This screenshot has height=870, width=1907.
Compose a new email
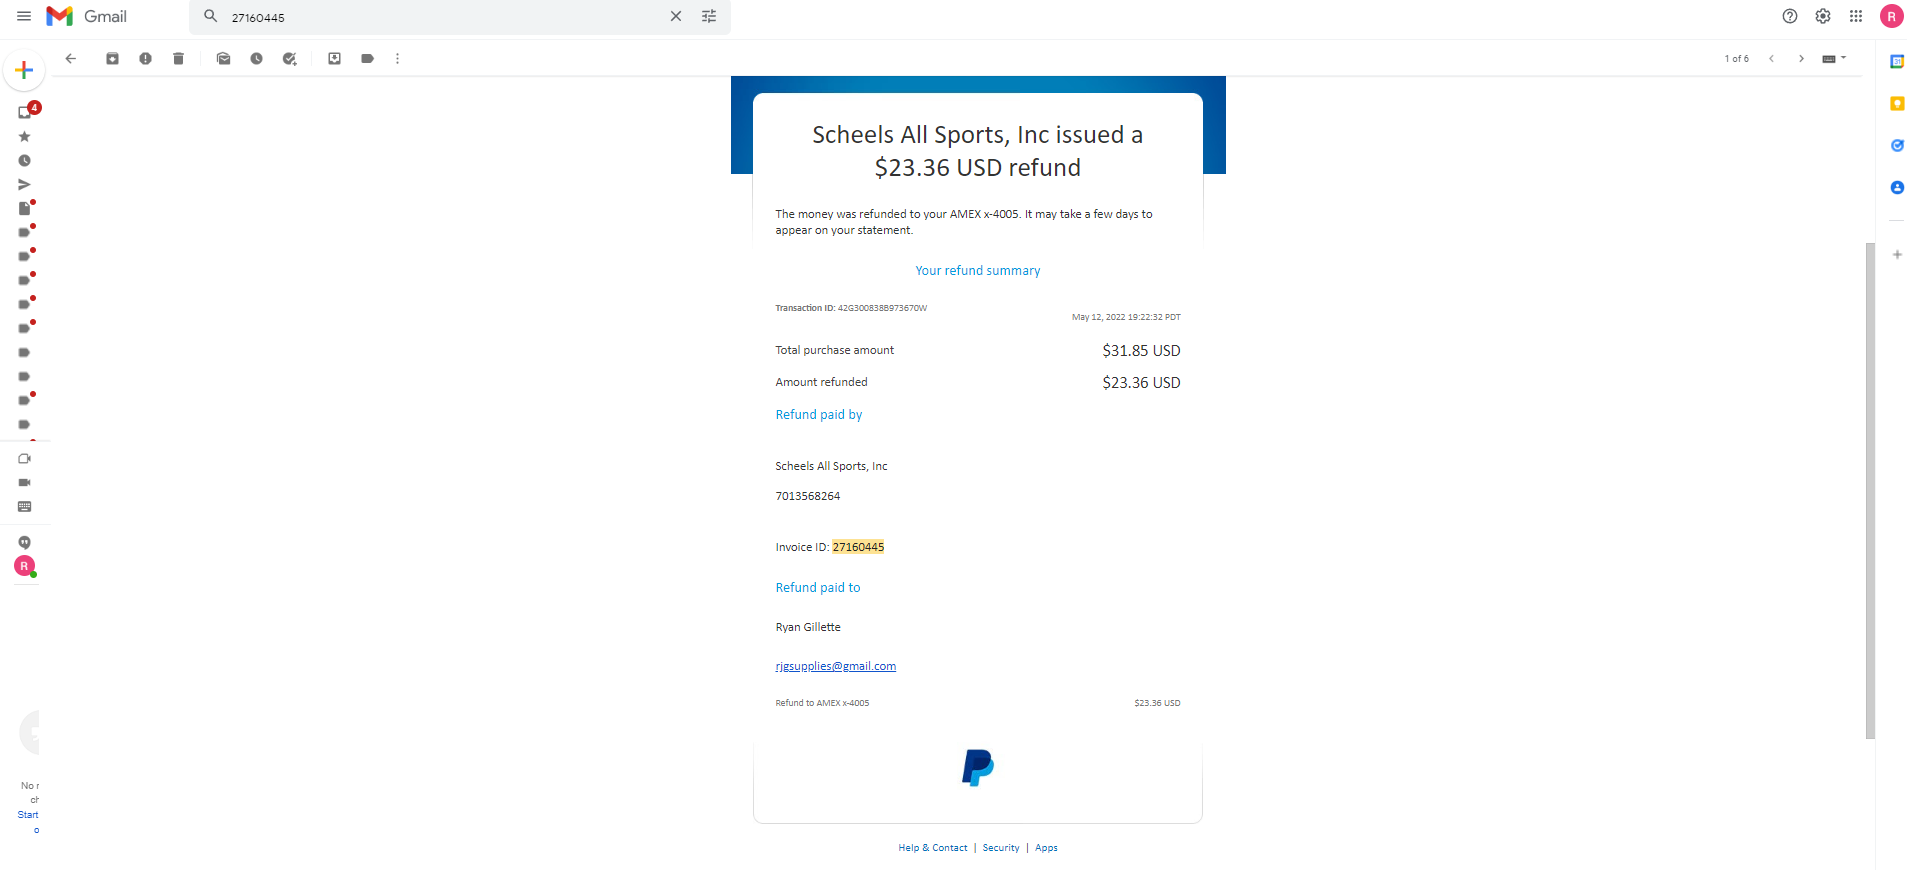point(24,71)
